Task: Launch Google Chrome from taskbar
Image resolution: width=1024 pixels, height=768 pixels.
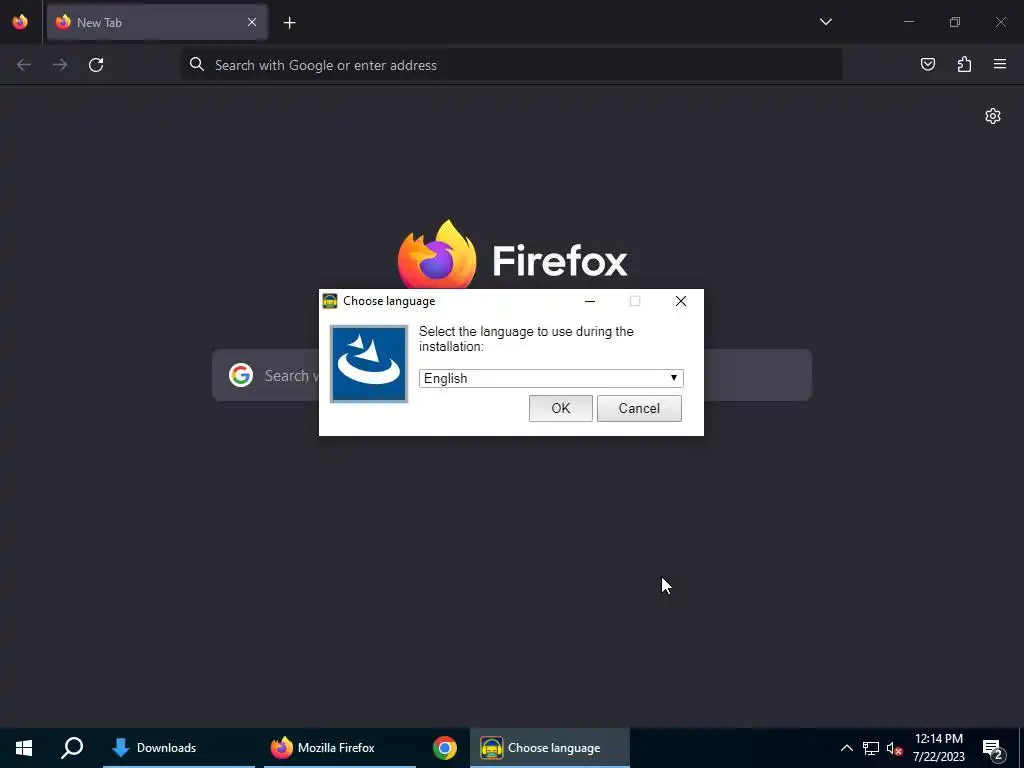Action: (x=444, y=748)
